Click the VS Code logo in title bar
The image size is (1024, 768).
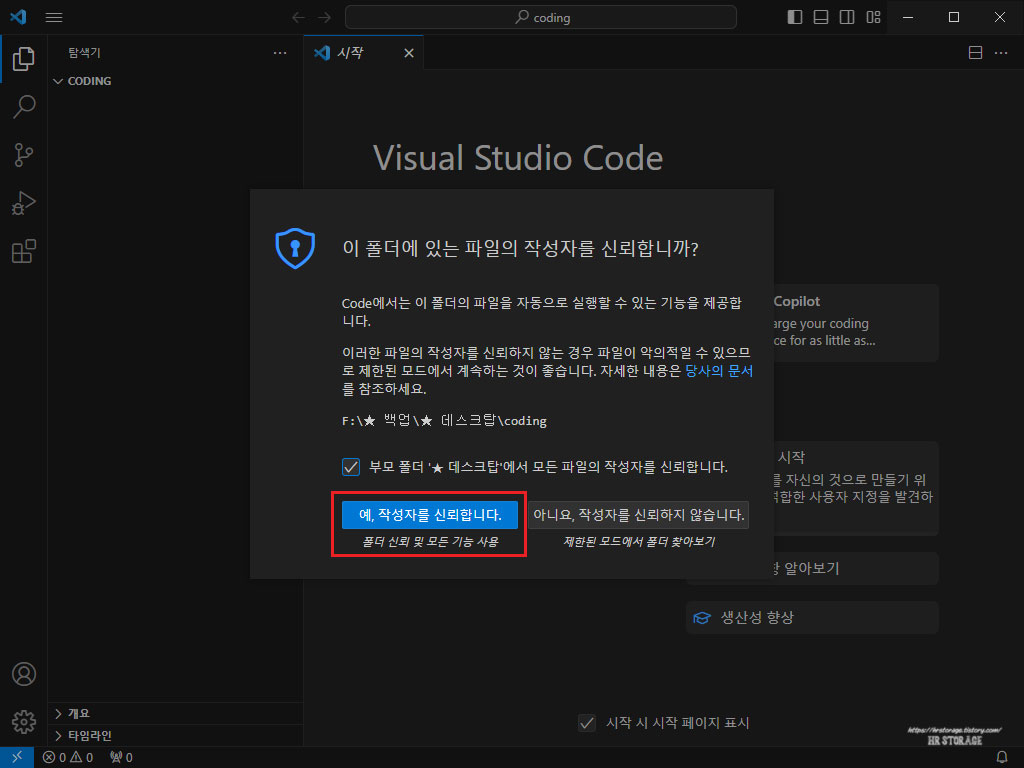18,17
